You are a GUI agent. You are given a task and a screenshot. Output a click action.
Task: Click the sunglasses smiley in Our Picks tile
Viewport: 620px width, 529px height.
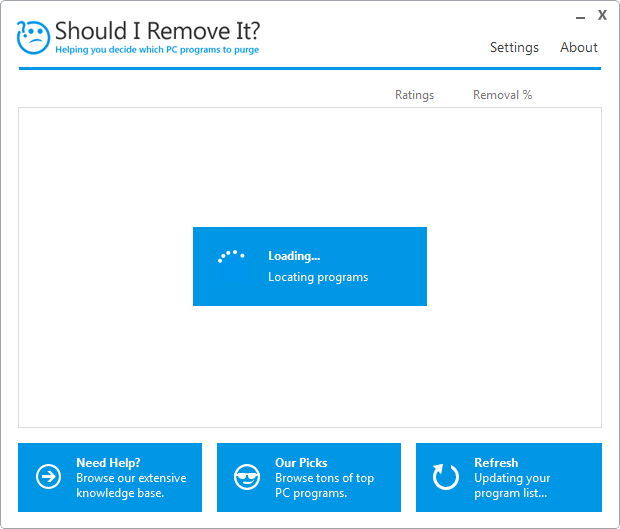(247, 477)
